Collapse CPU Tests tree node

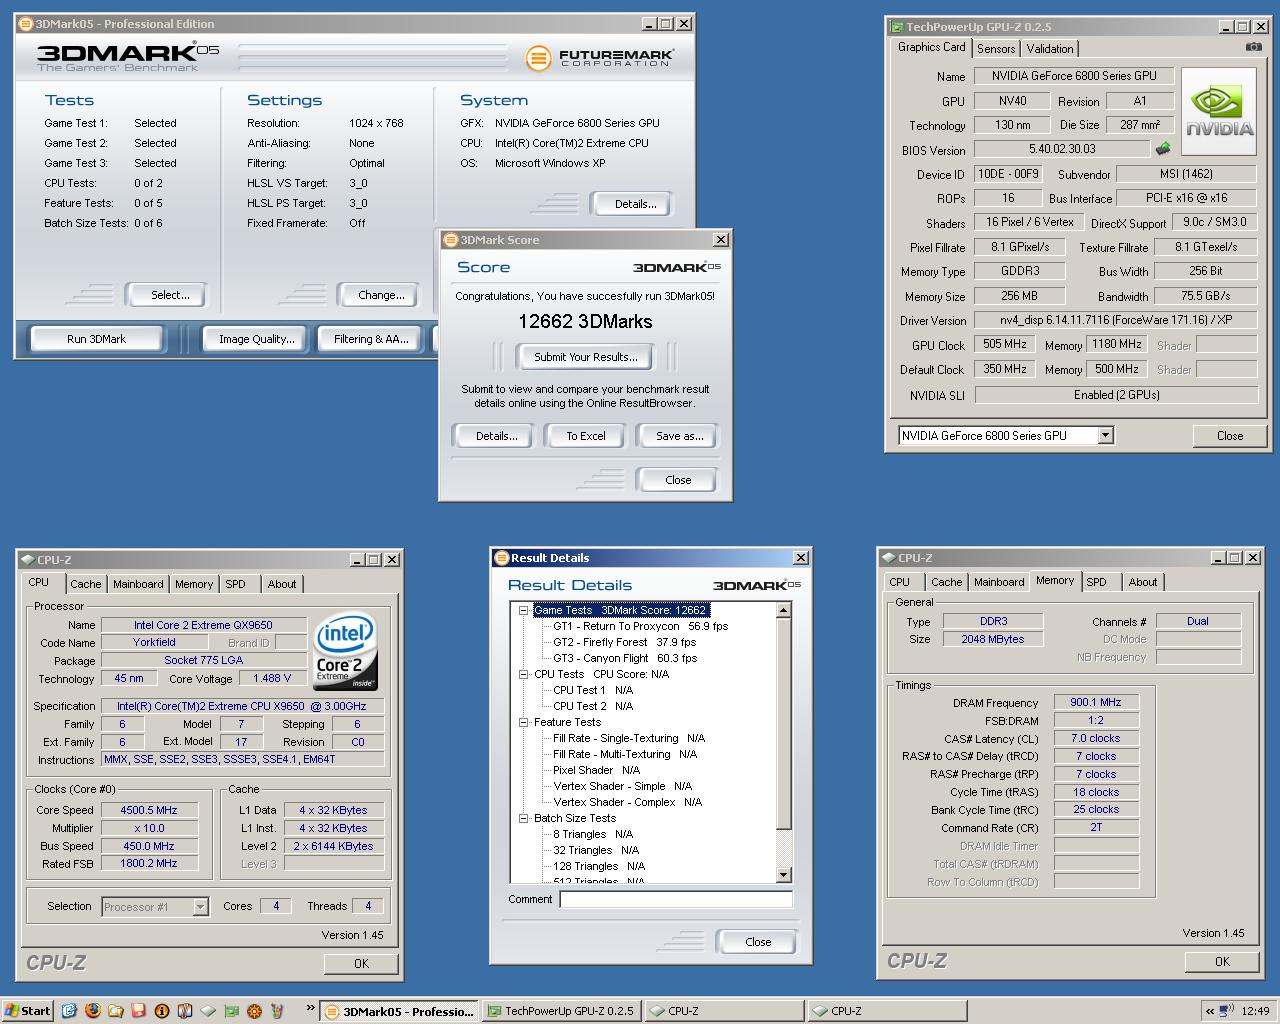[523, 674]
